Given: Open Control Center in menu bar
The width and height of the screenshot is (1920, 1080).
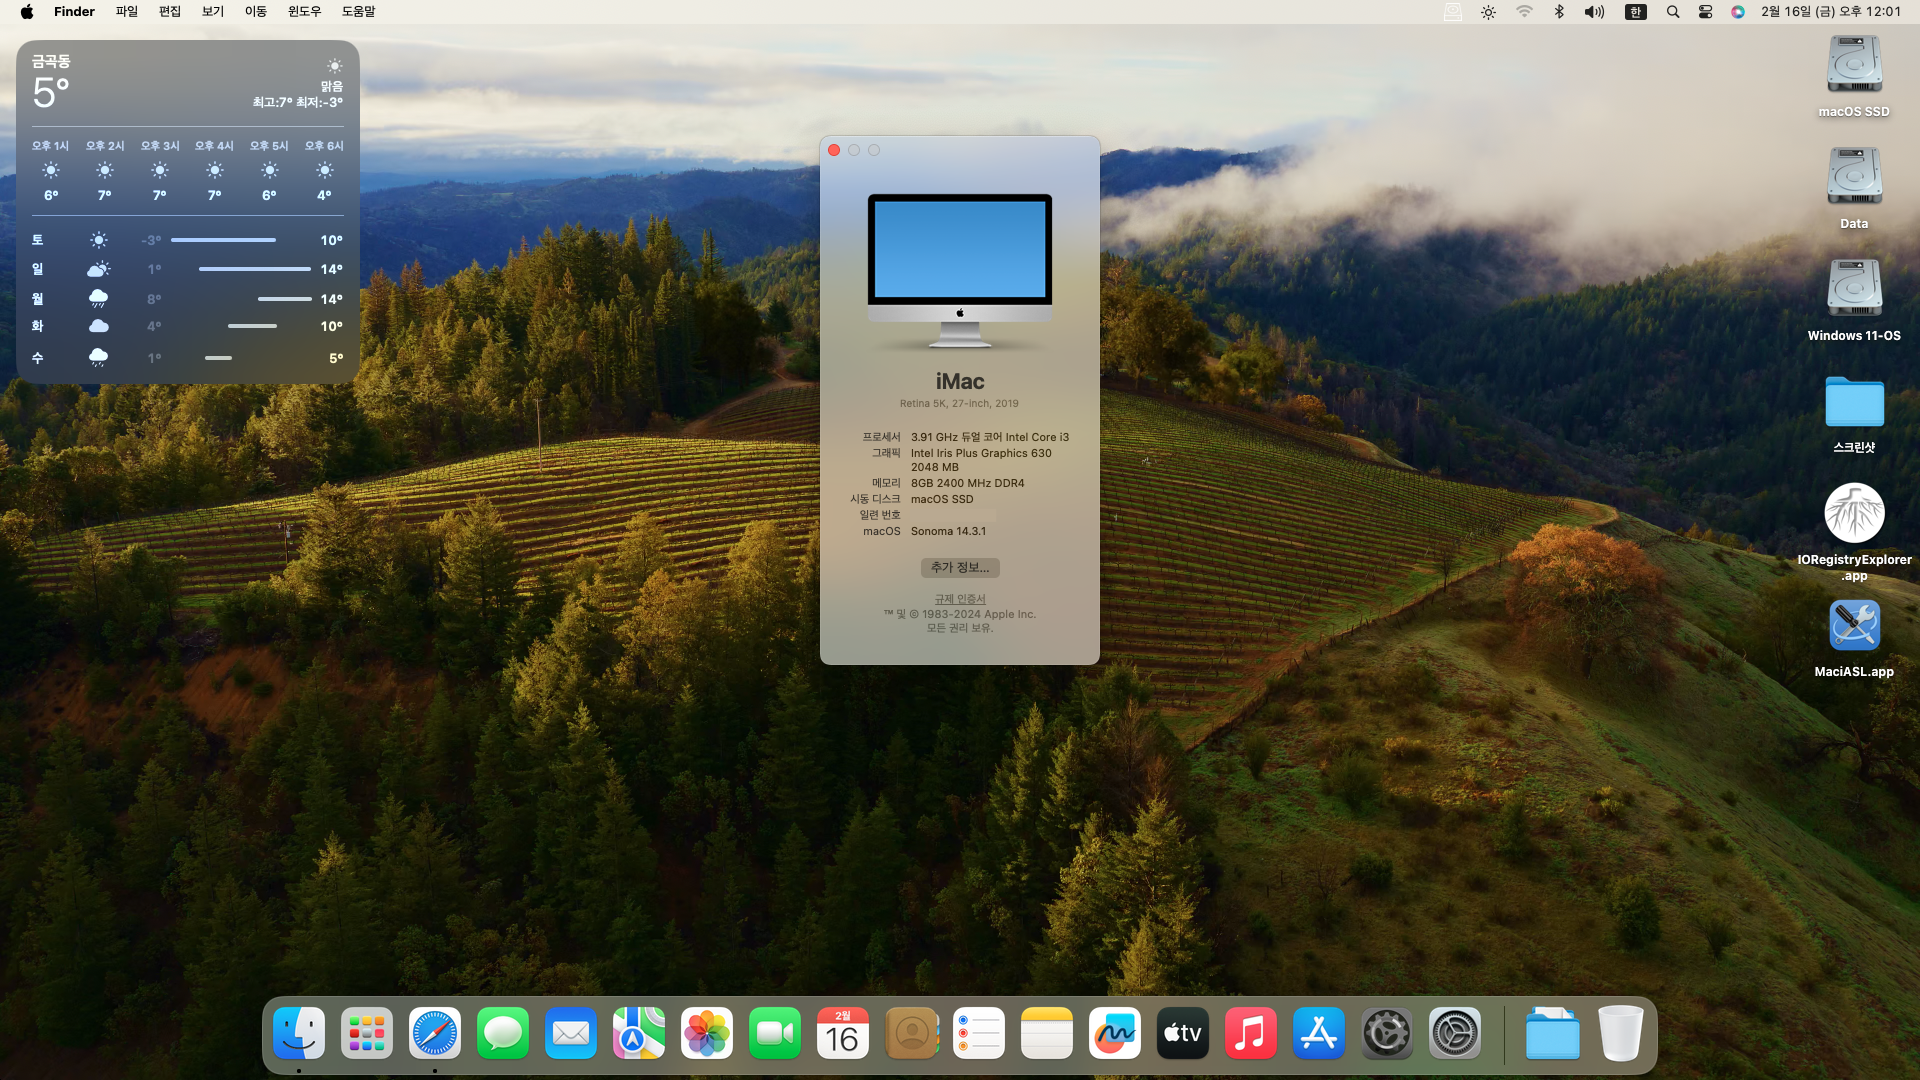Looking at the screenshot, I should coord(1706,12).
